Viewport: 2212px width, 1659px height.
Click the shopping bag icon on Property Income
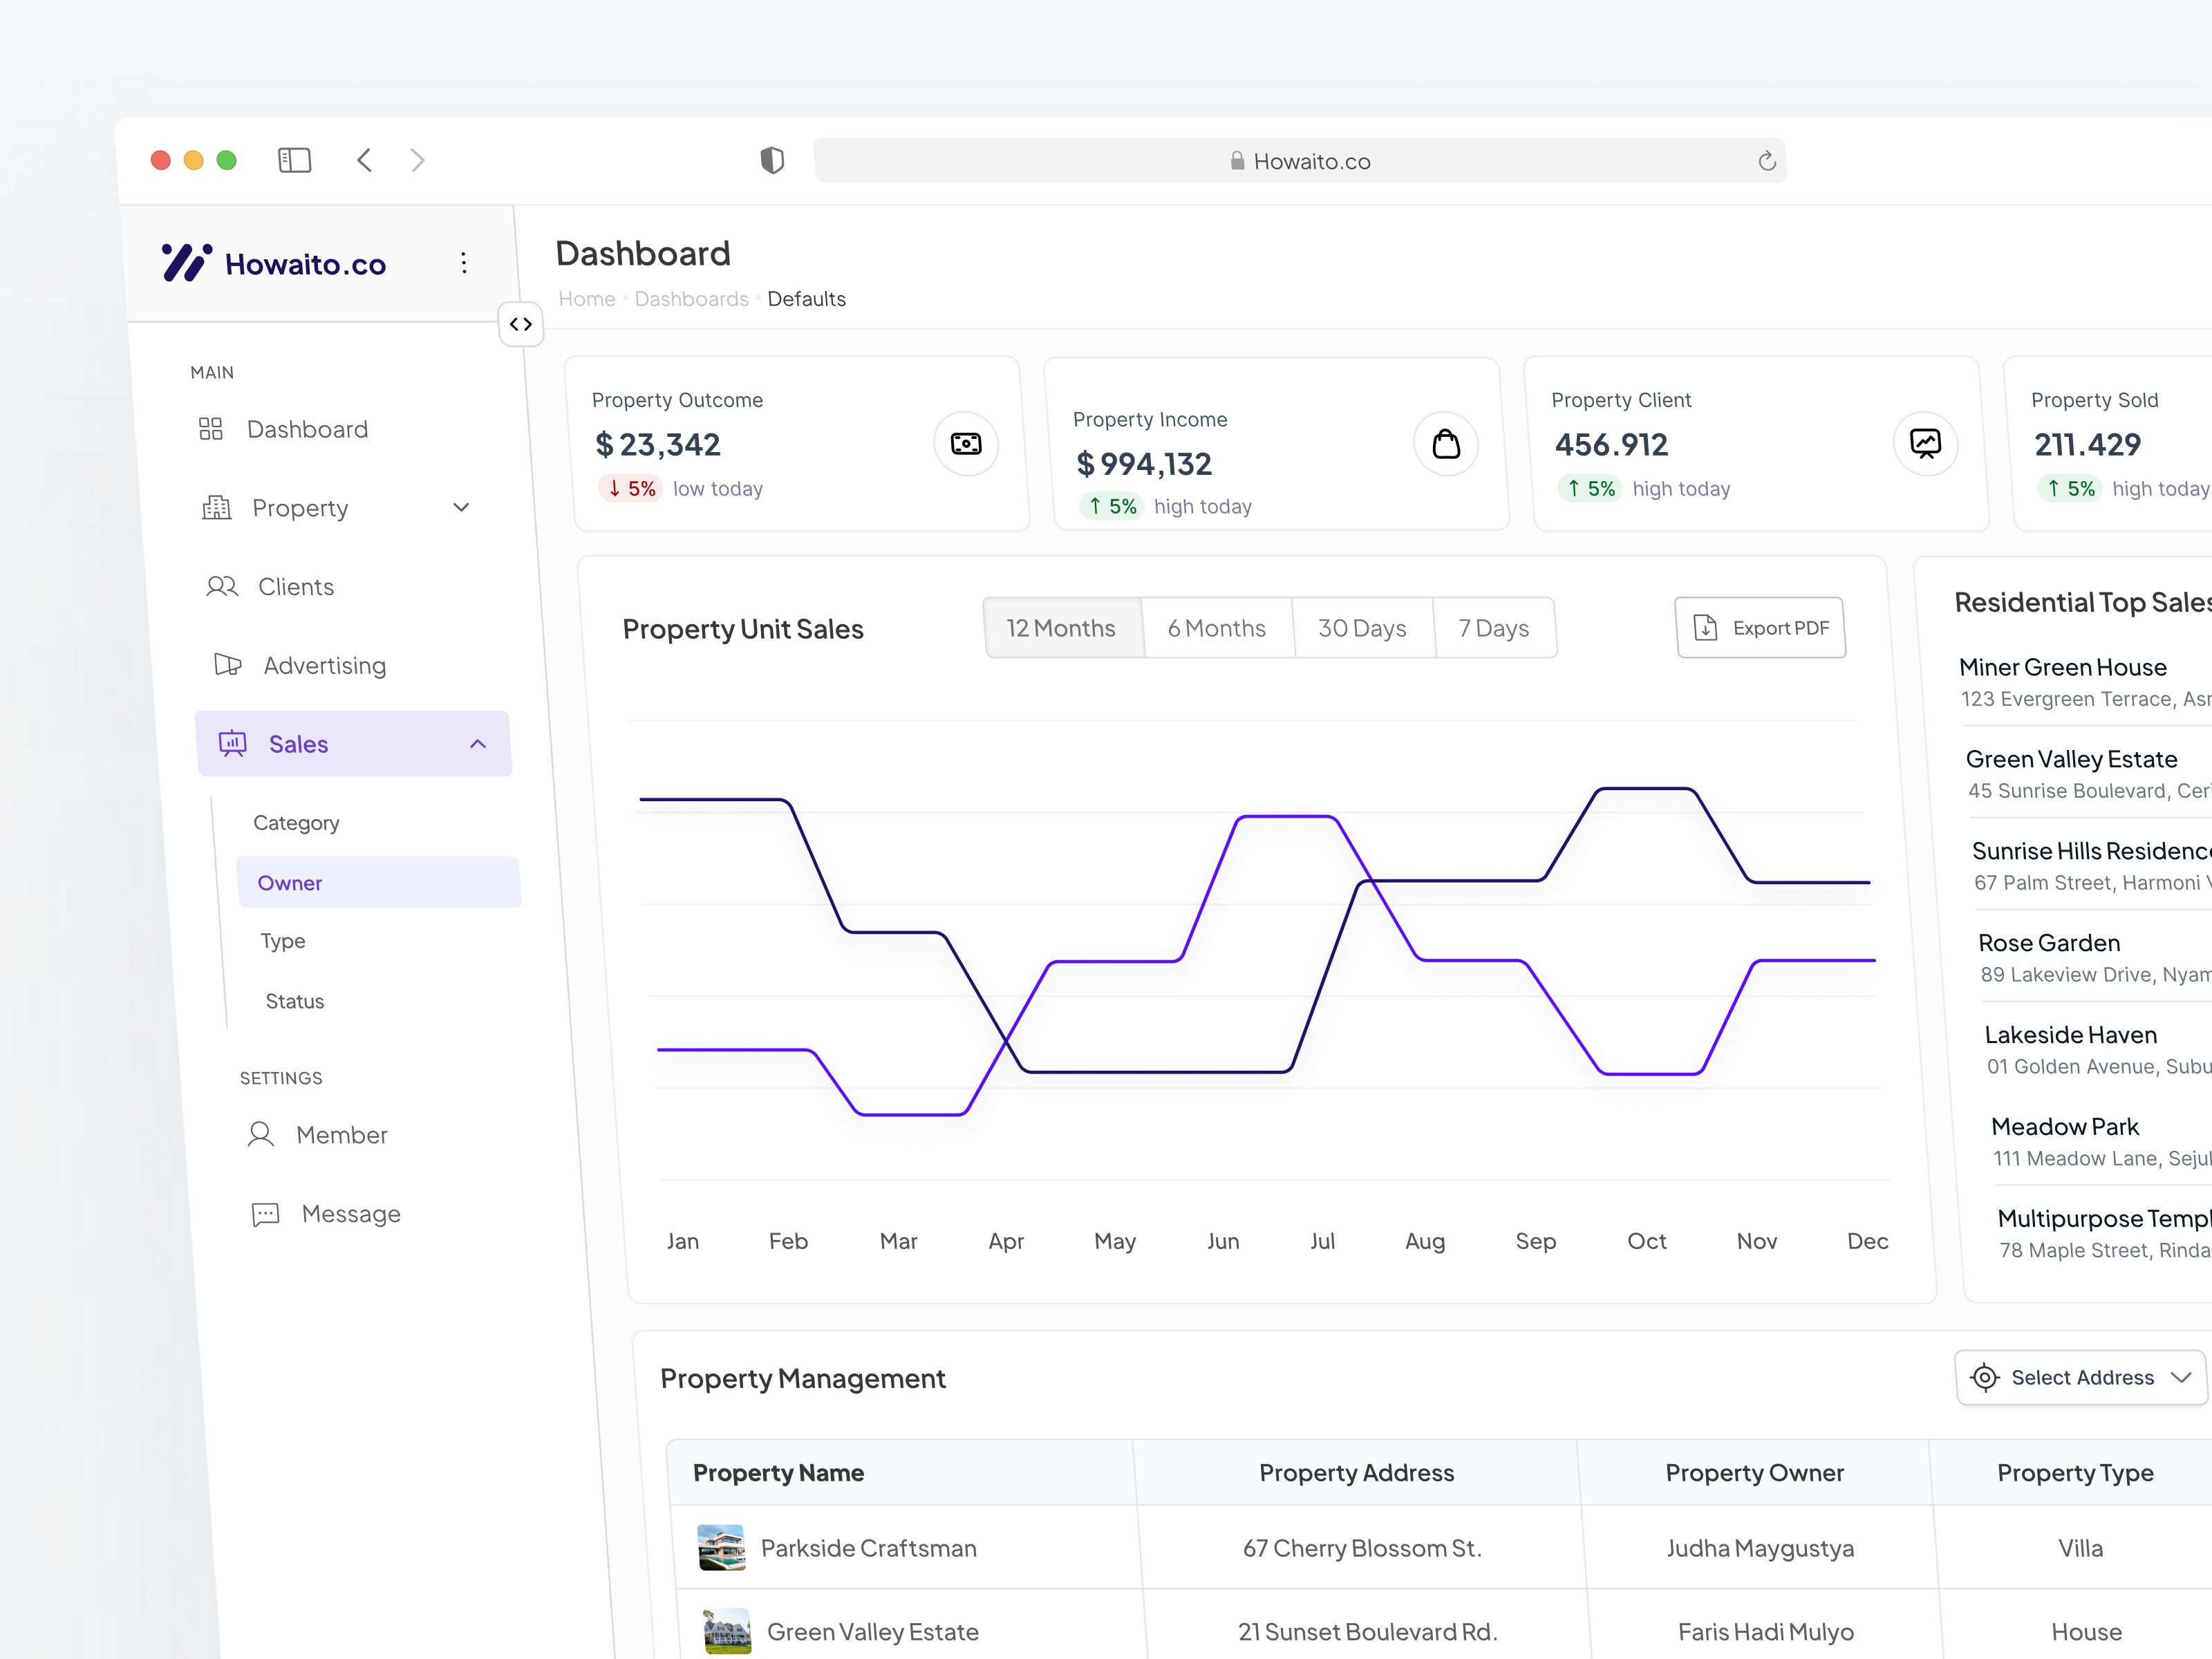pyautogui.click(x=1446, y=443)
